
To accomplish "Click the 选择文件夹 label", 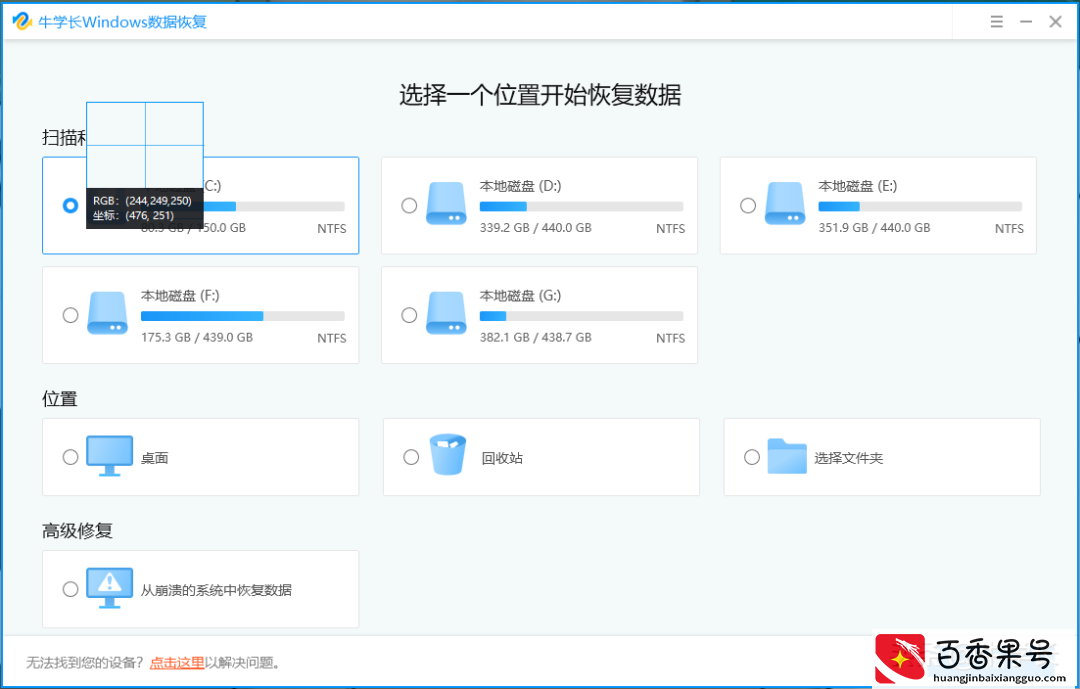I will 849,458.
